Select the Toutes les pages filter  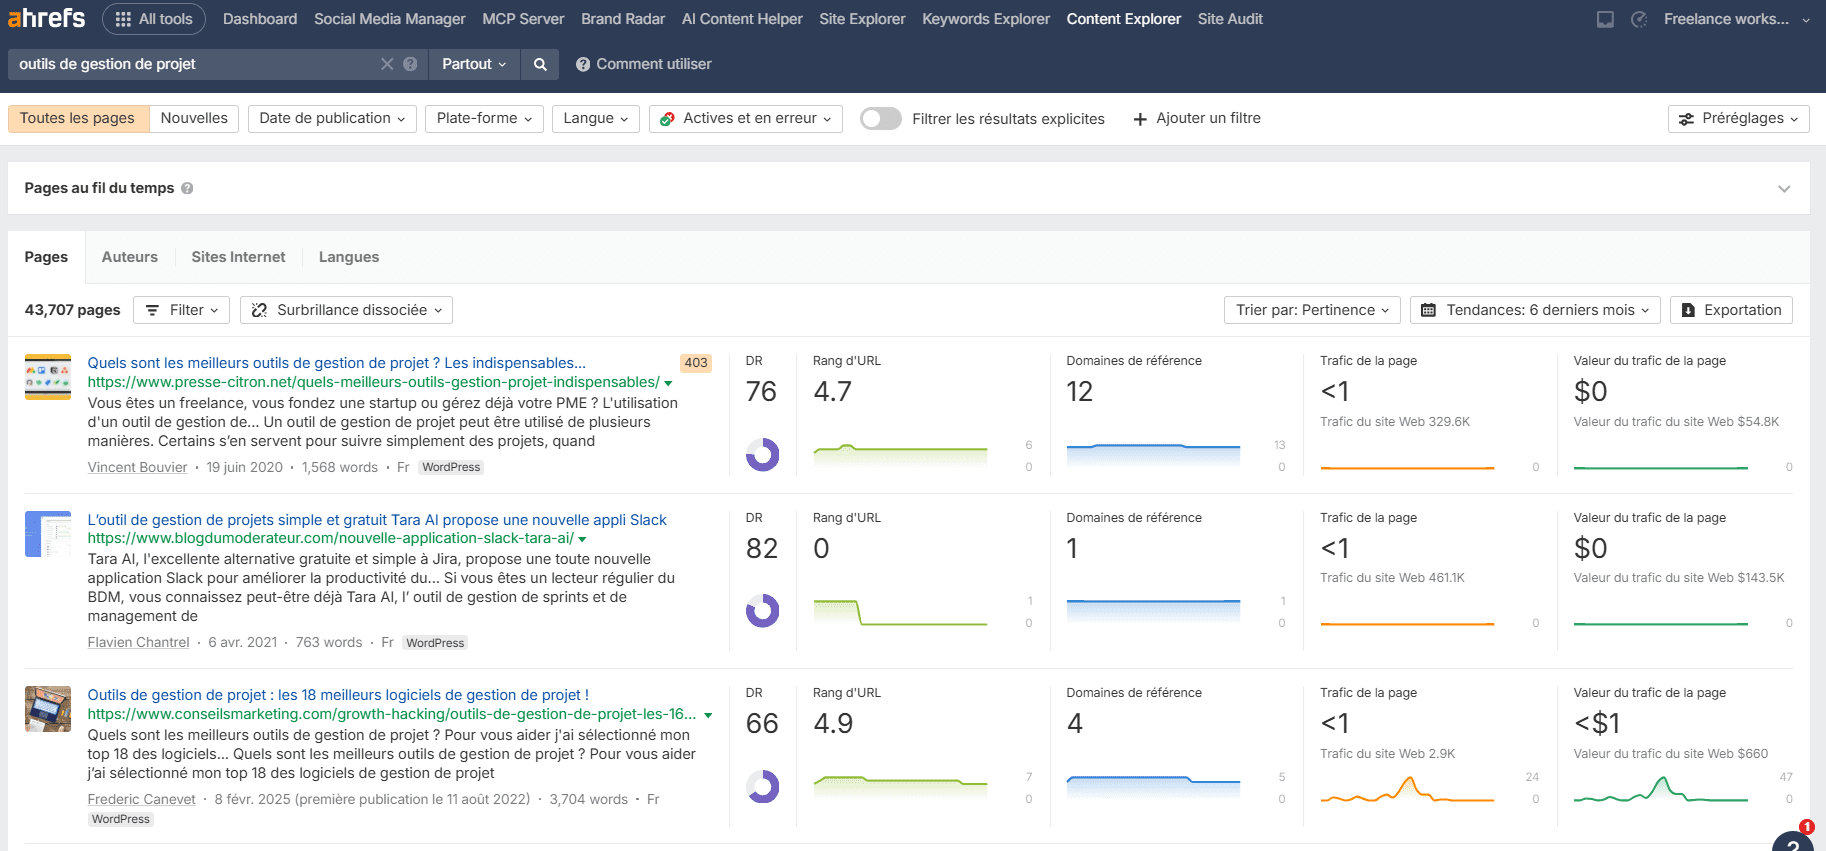(x=78, y=118)
